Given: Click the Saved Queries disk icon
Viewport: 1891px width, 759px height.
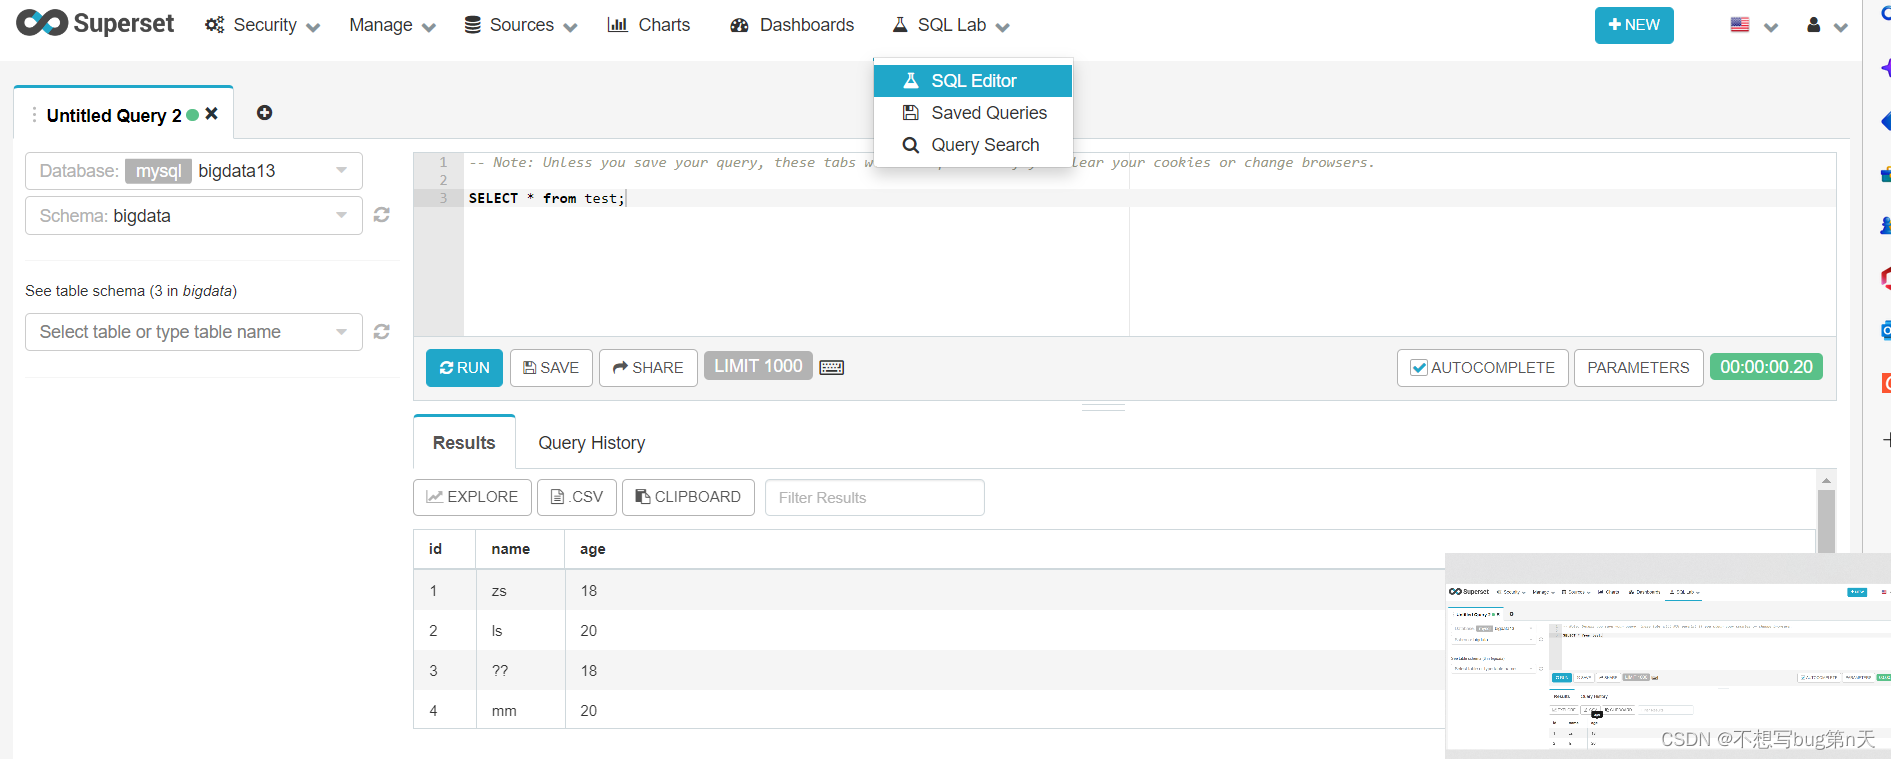Looking at the screenshot, I should pos(910,113).
